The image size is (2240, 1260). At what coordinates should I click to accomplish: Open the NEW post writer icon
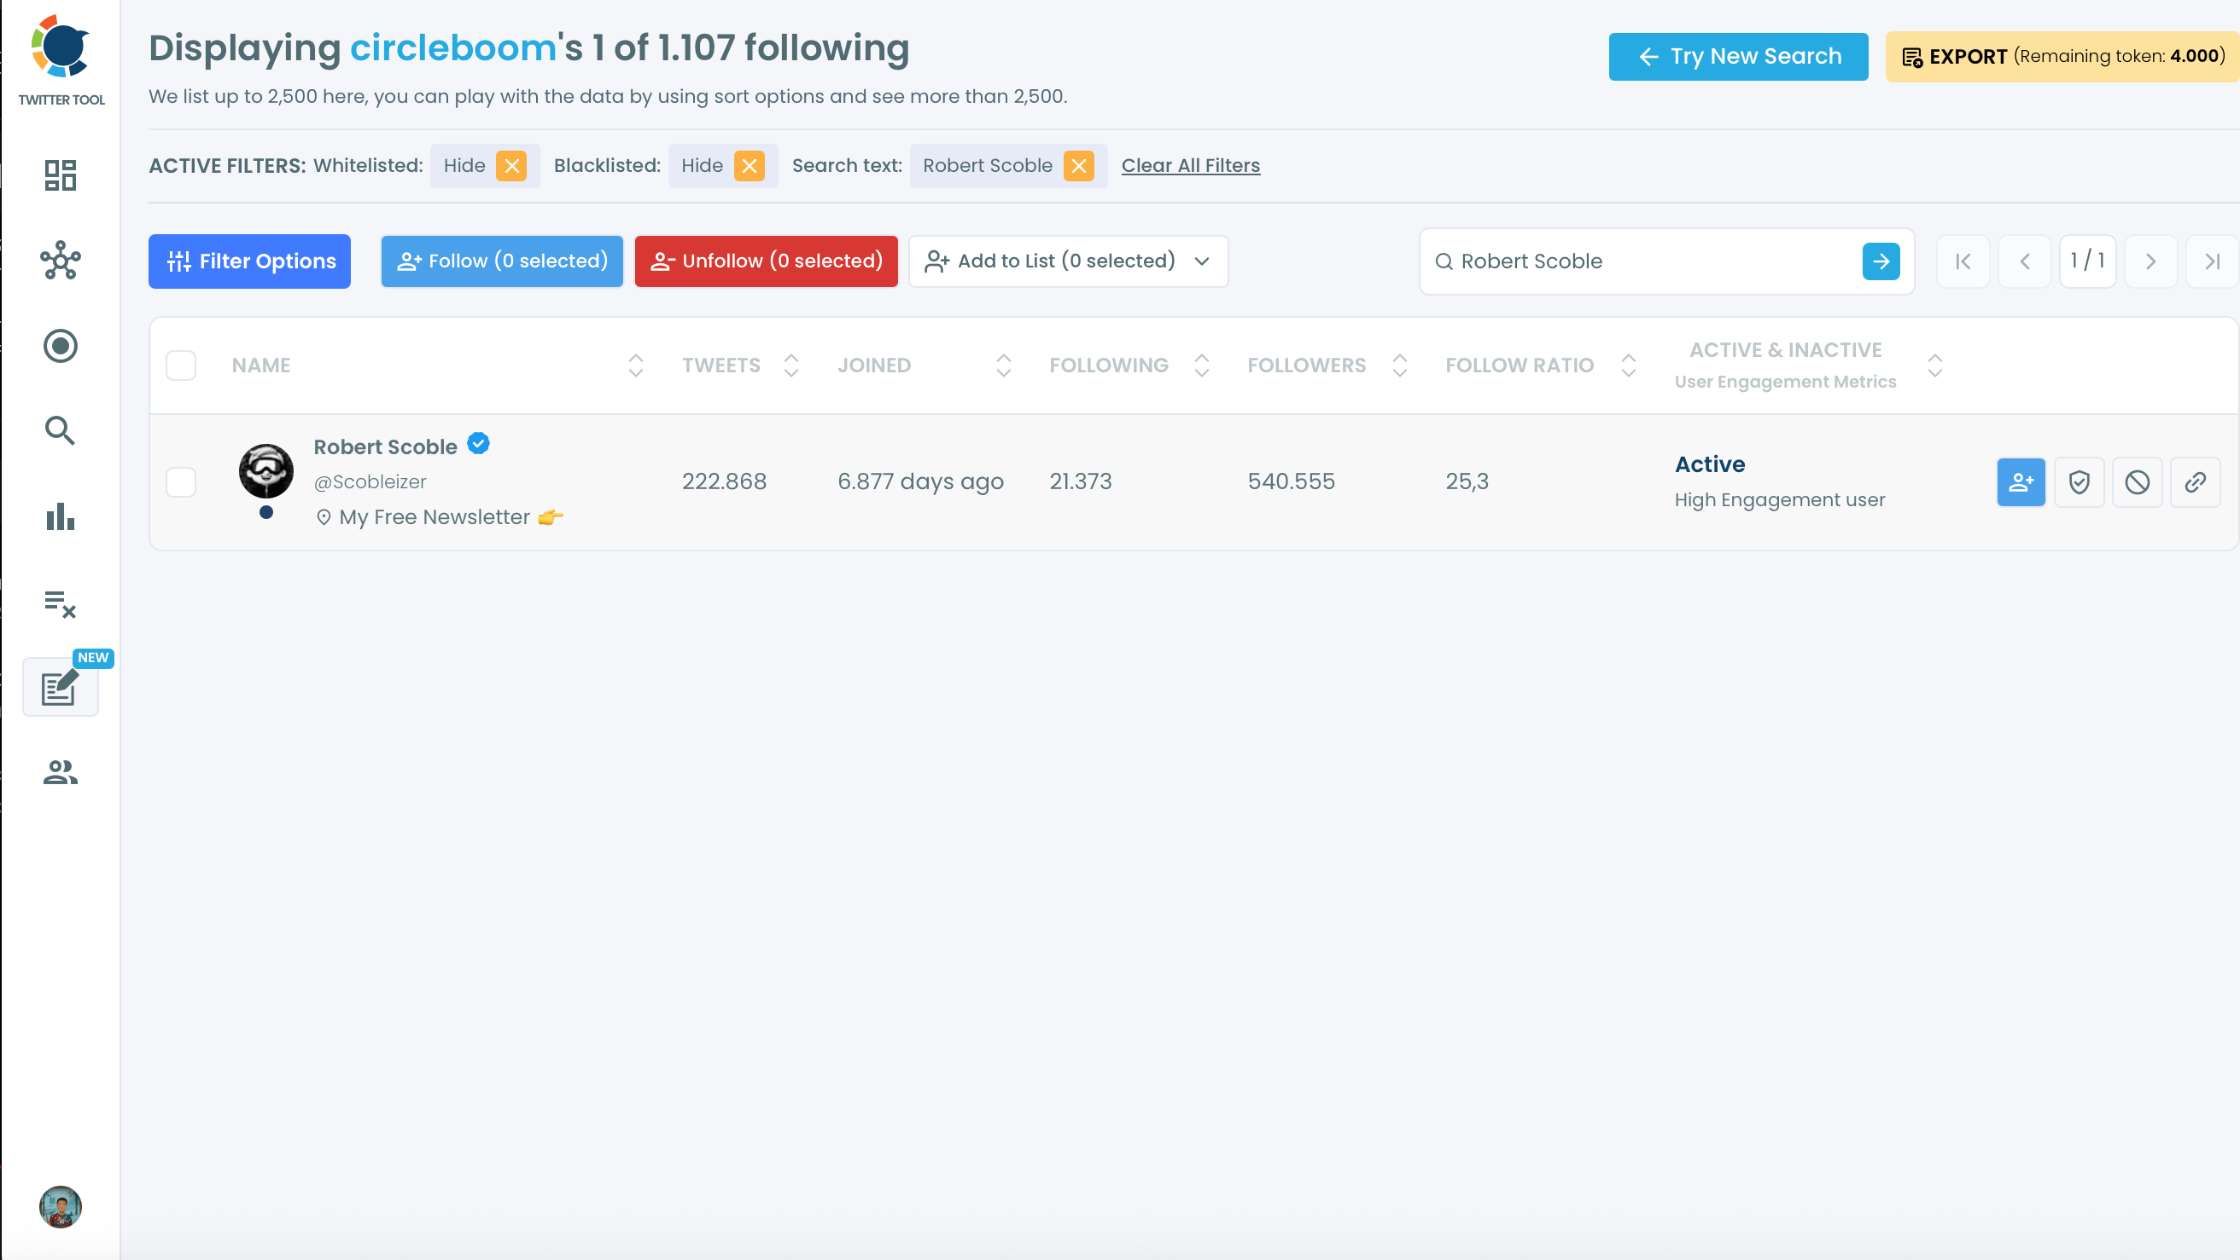click(60, 688)
